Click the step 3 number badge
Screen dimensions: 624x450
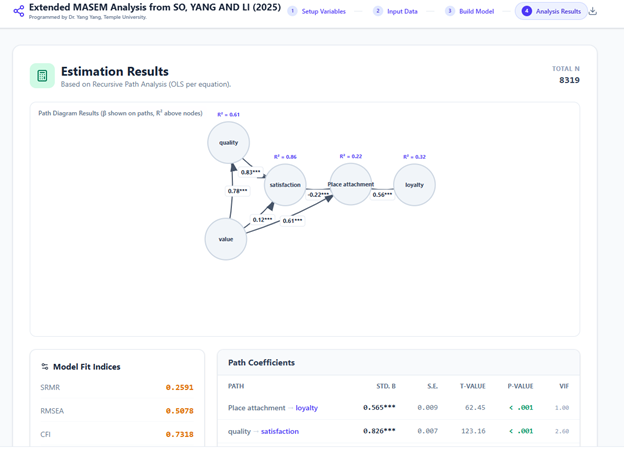(x=450, y=11)
